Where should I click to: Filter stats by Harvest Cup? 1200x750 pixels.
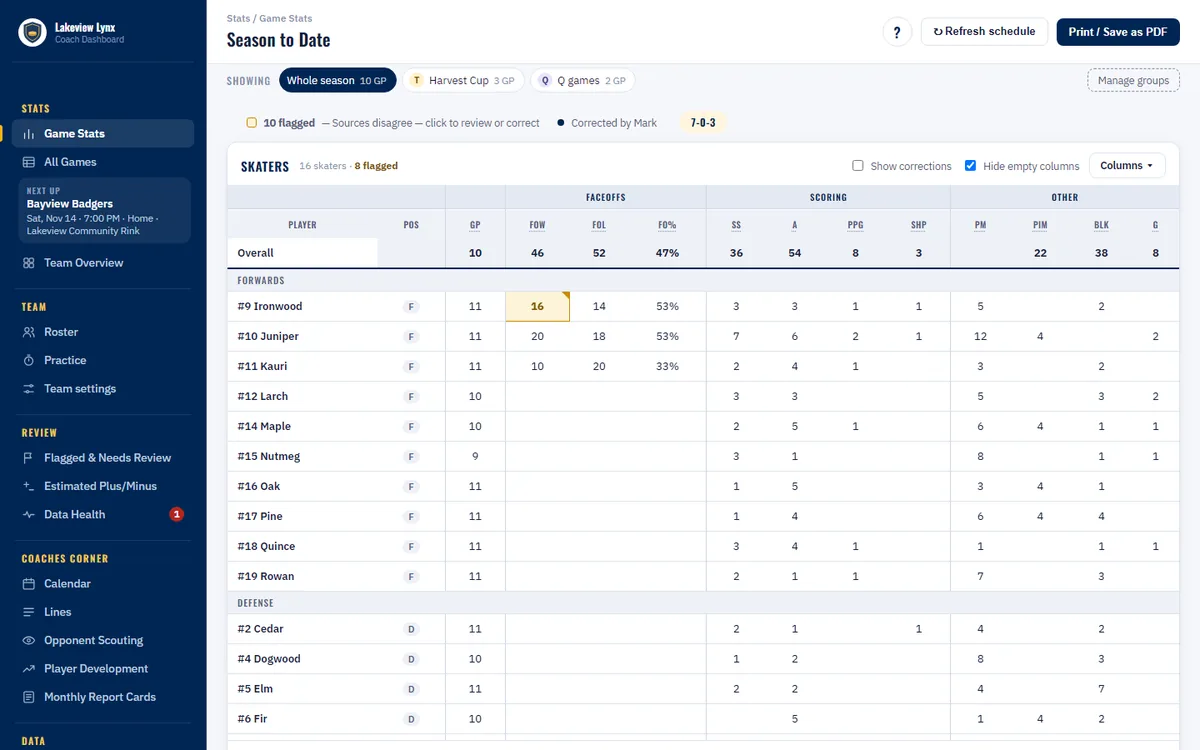point(463,81)
